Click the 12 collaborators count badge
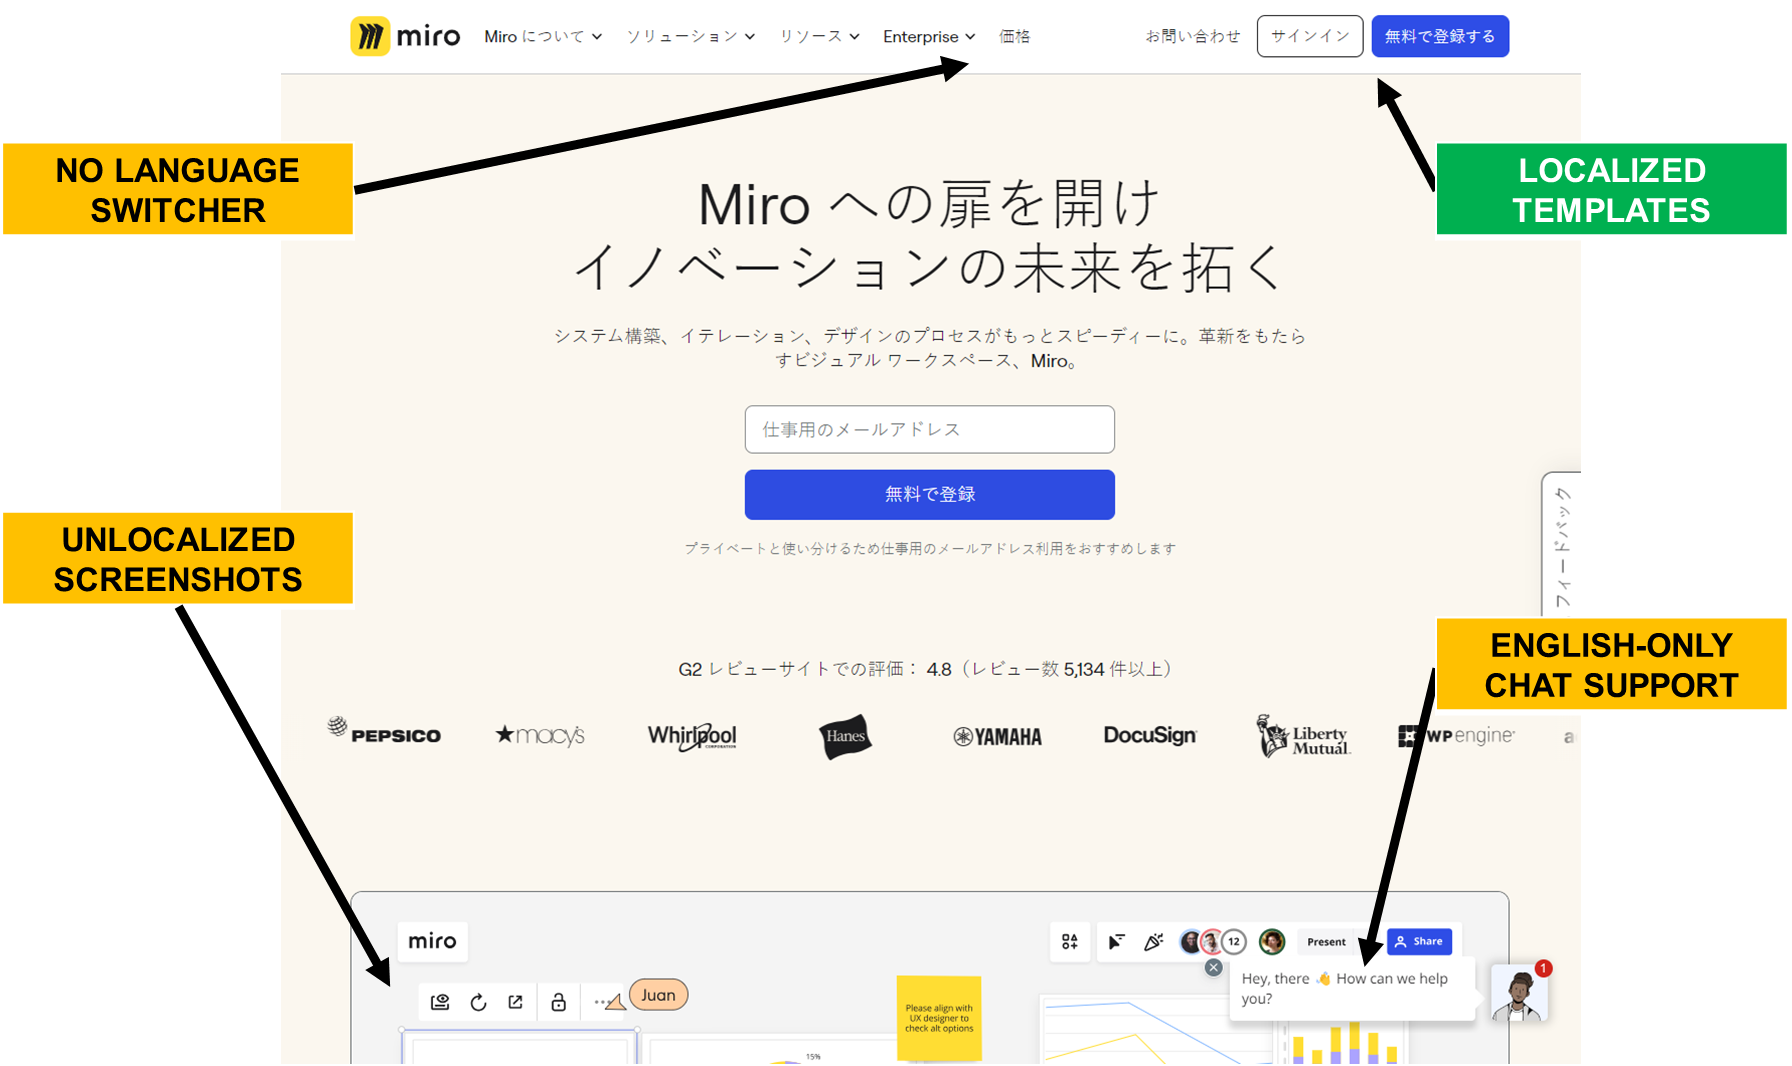 [1234, 941]
